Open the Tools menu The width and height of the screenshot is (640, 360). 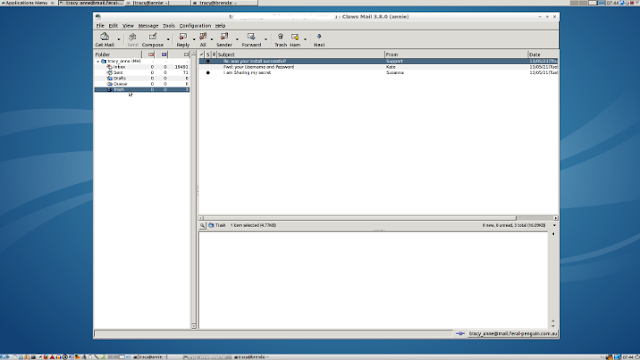tap(169, 26)
